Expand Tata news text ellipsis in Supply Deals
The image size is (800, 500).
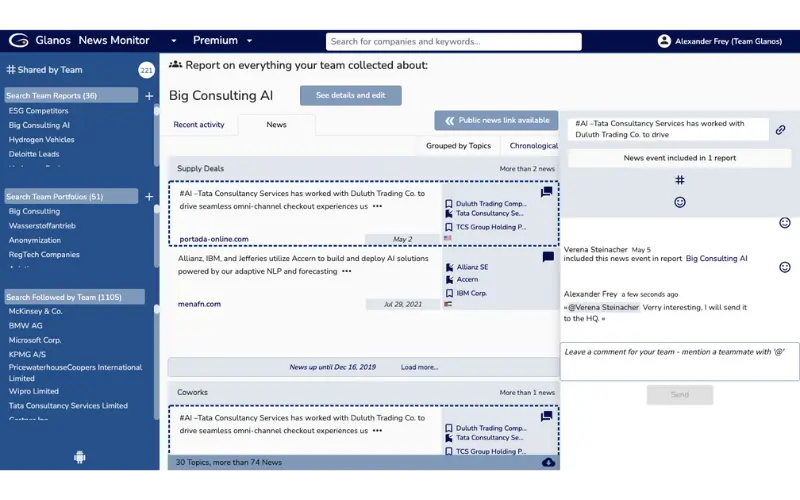(377, 207)
